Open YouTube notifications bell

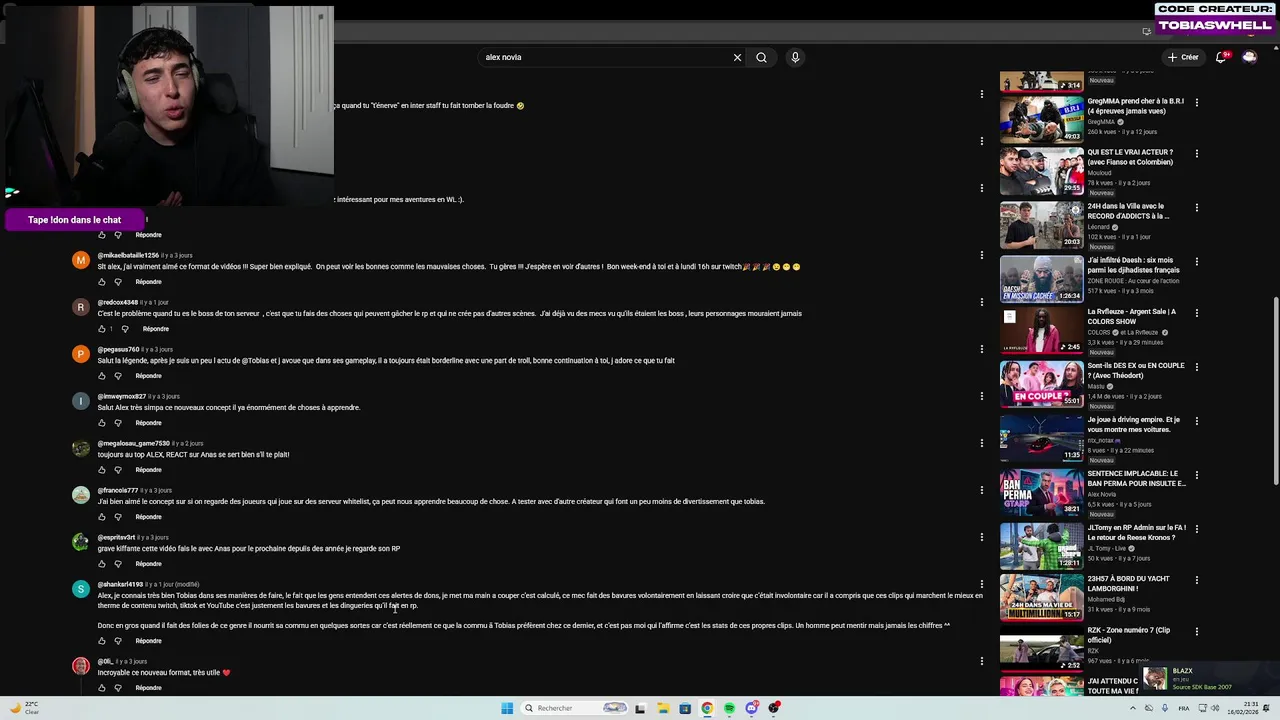(x=1221, y=57)
